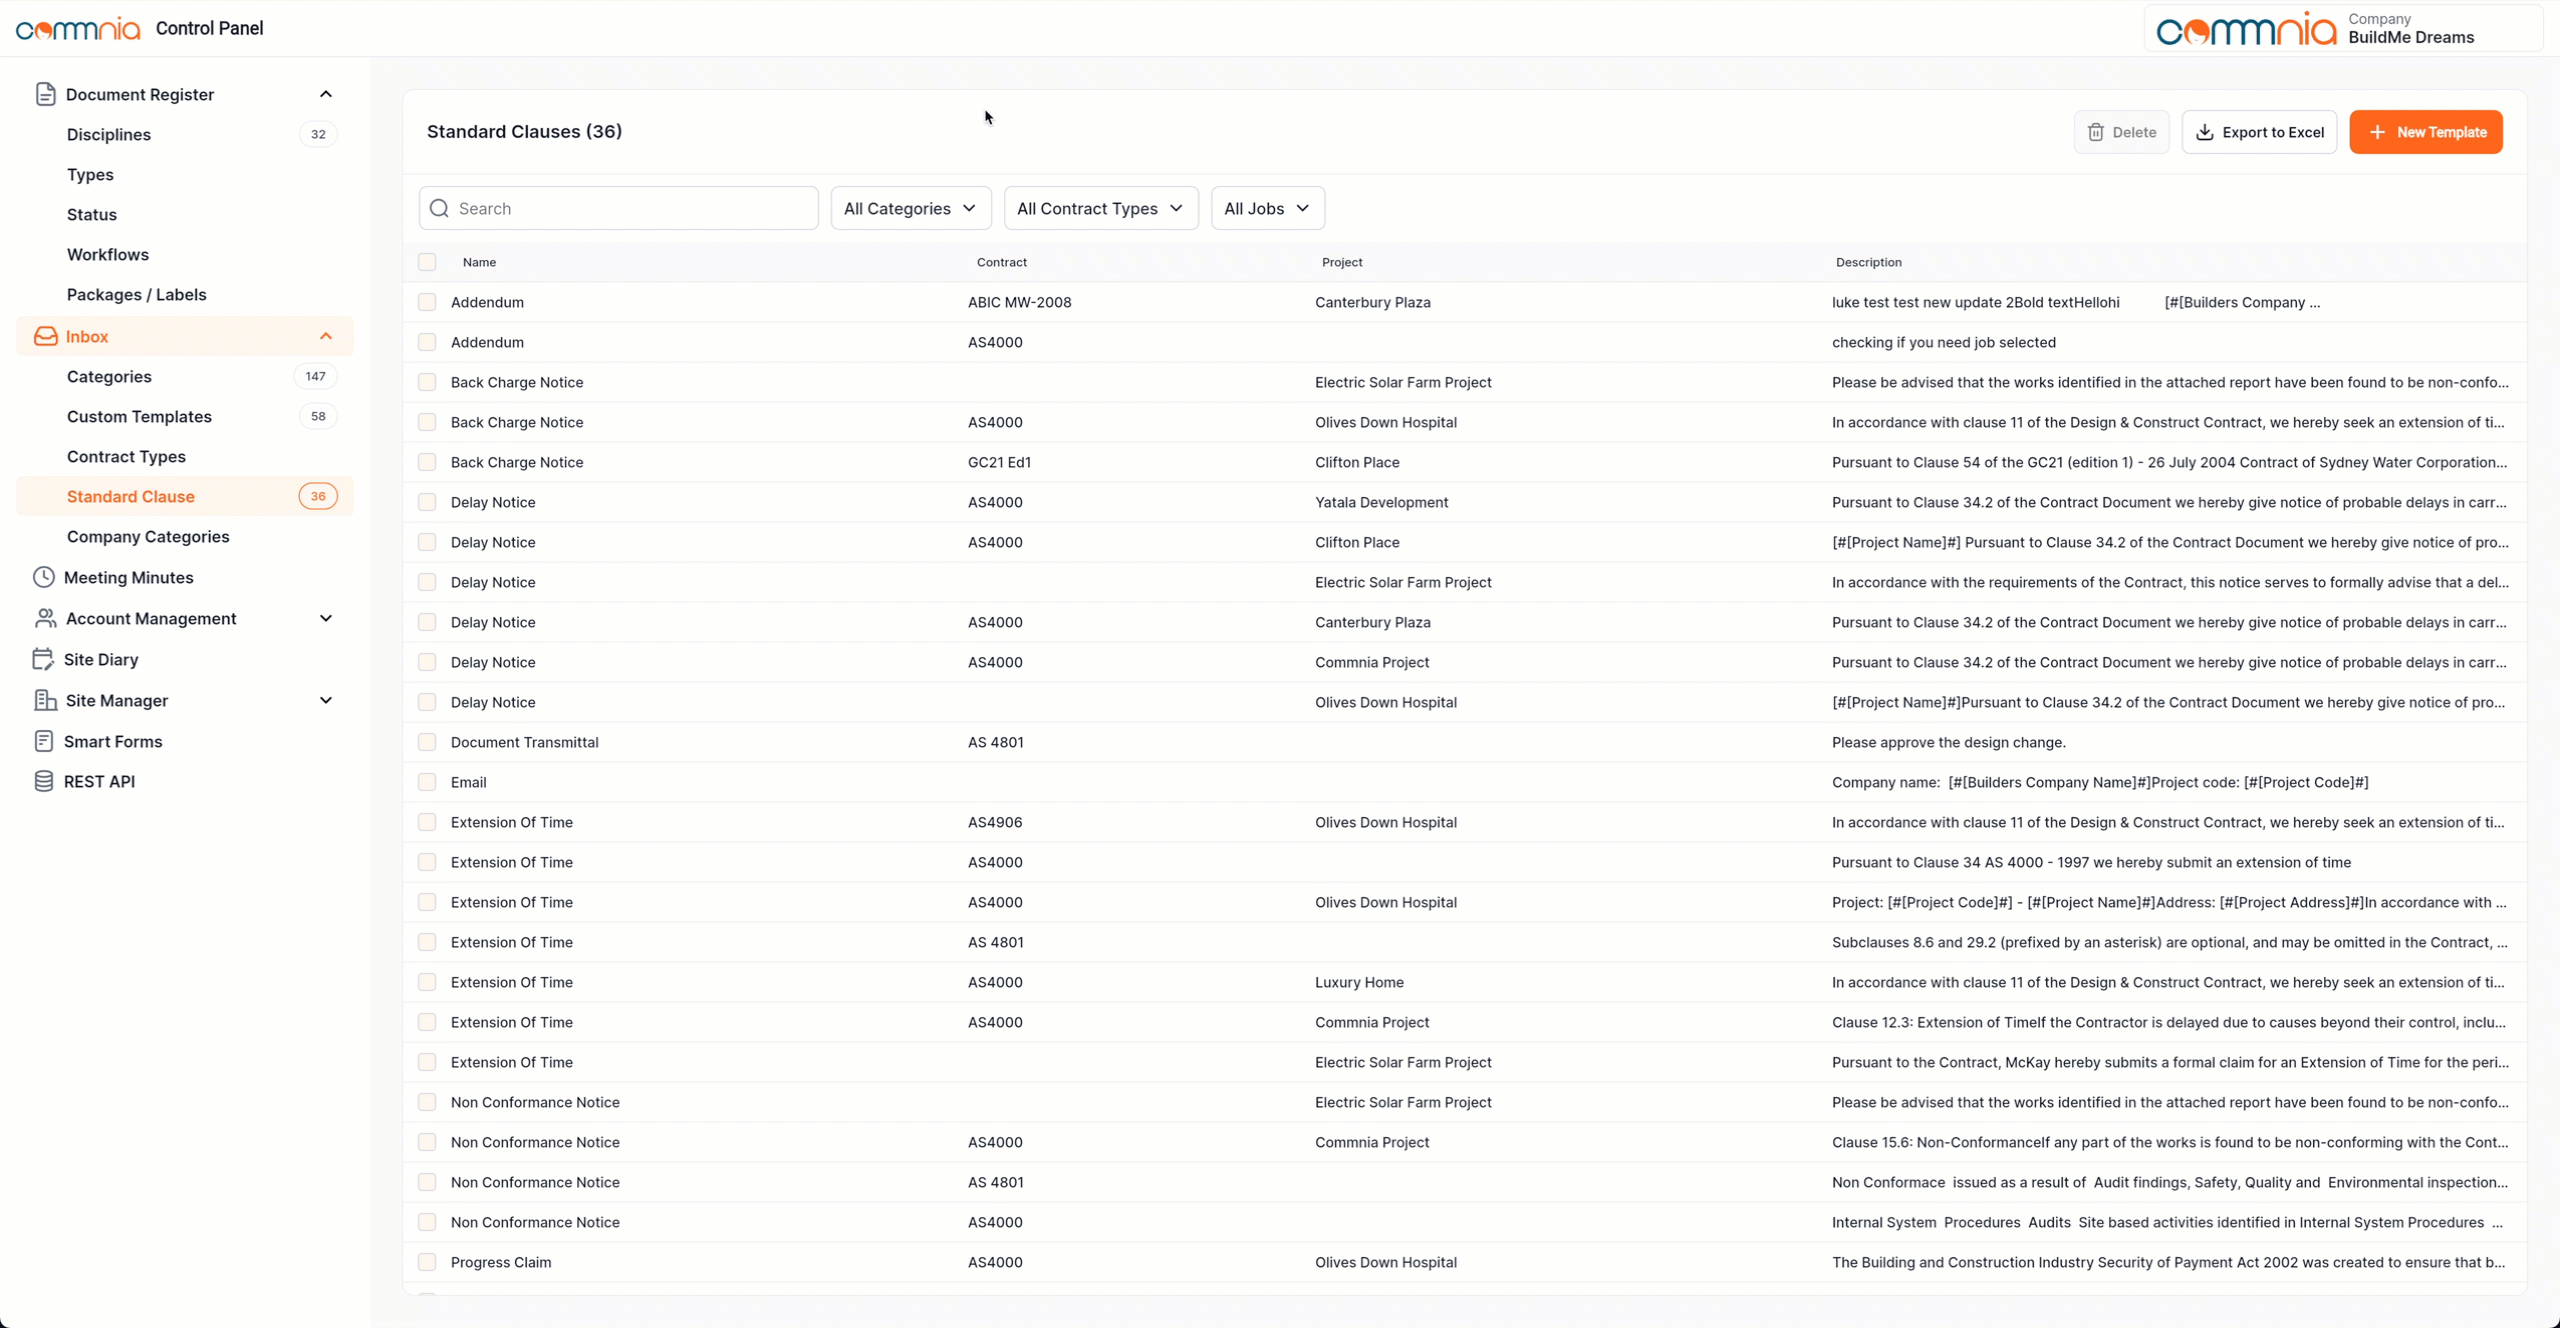The image size is (2560, 1328).
Task: Click into the Search input field
Action: pos(630,208)
